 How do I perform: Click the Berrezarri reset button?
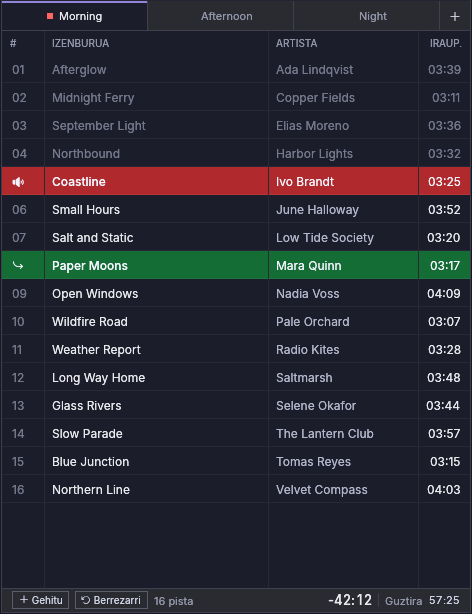pos(111,600)
